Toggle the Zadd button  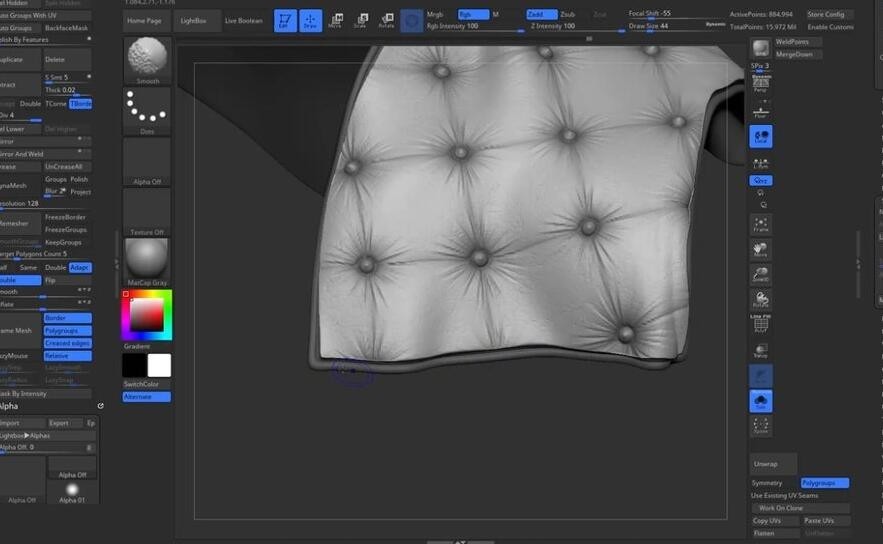(x=542, y=14)
